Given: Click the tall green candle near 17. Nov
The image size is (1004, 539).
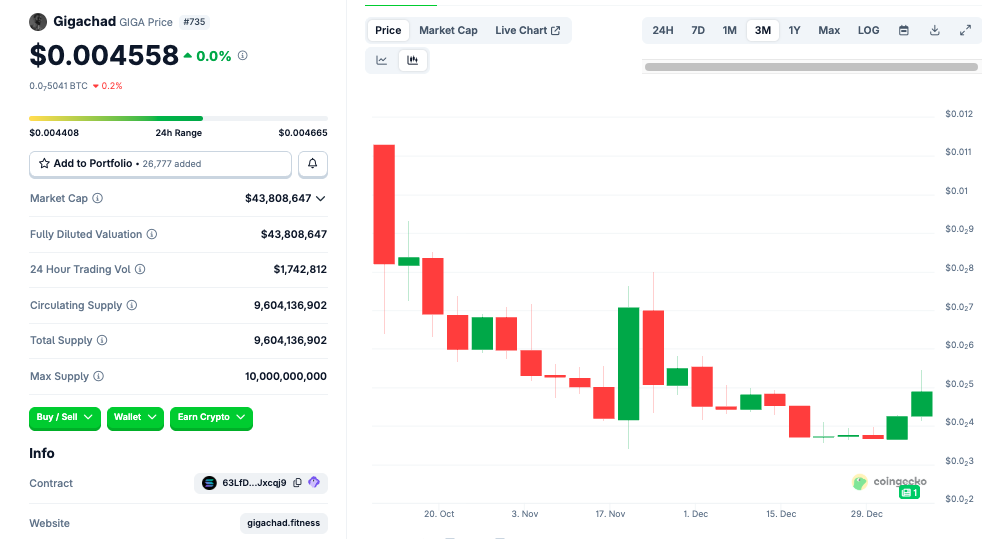Looking at the screenshot, I should [x=629, y=364].
